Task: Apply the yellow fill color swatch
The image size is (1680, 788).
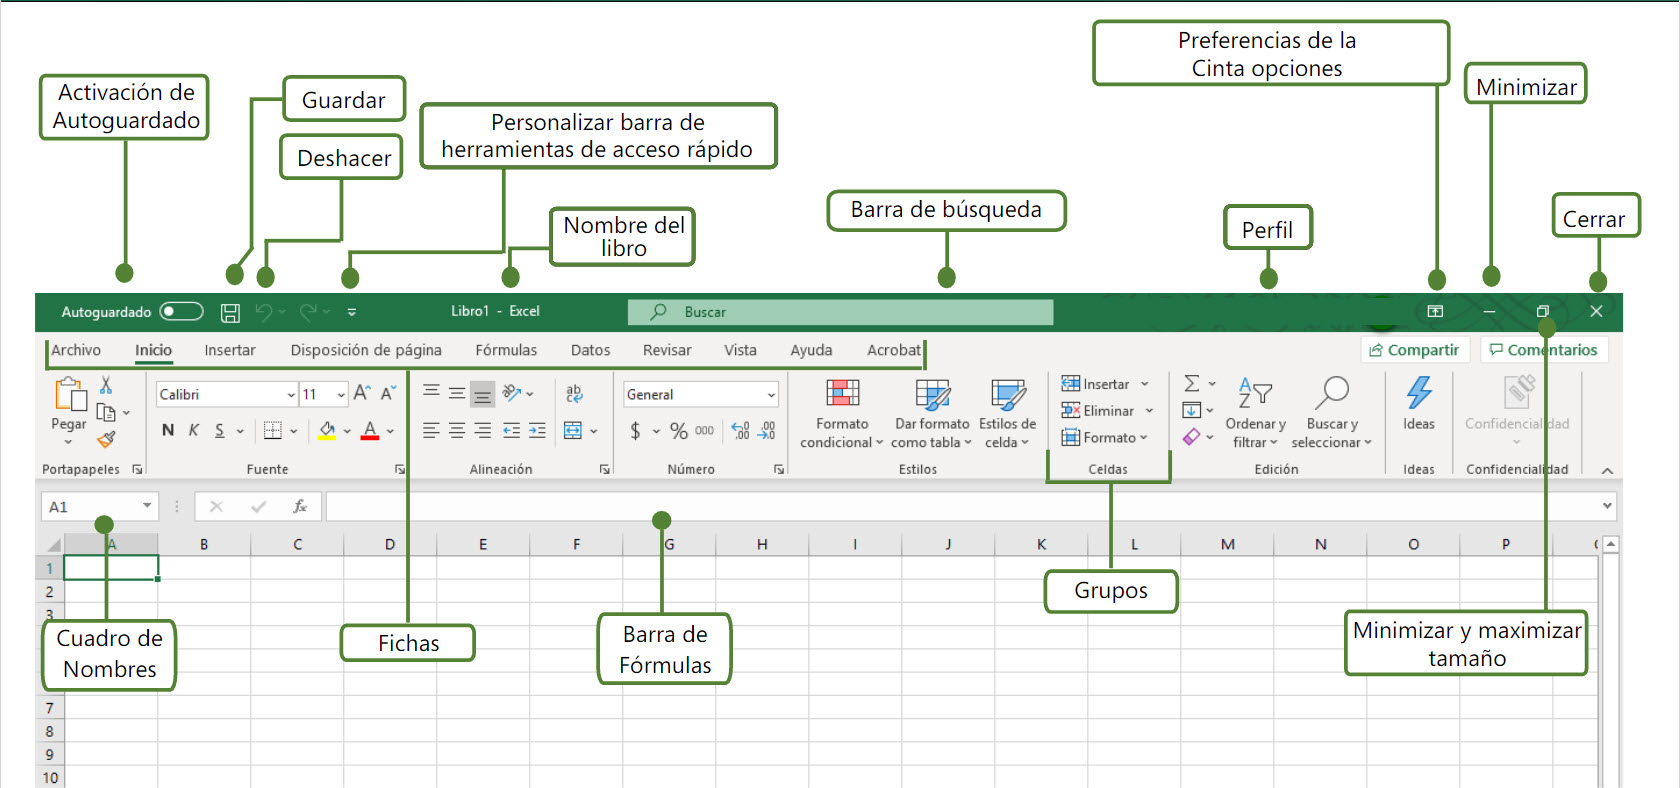Action: coord(327,431)
